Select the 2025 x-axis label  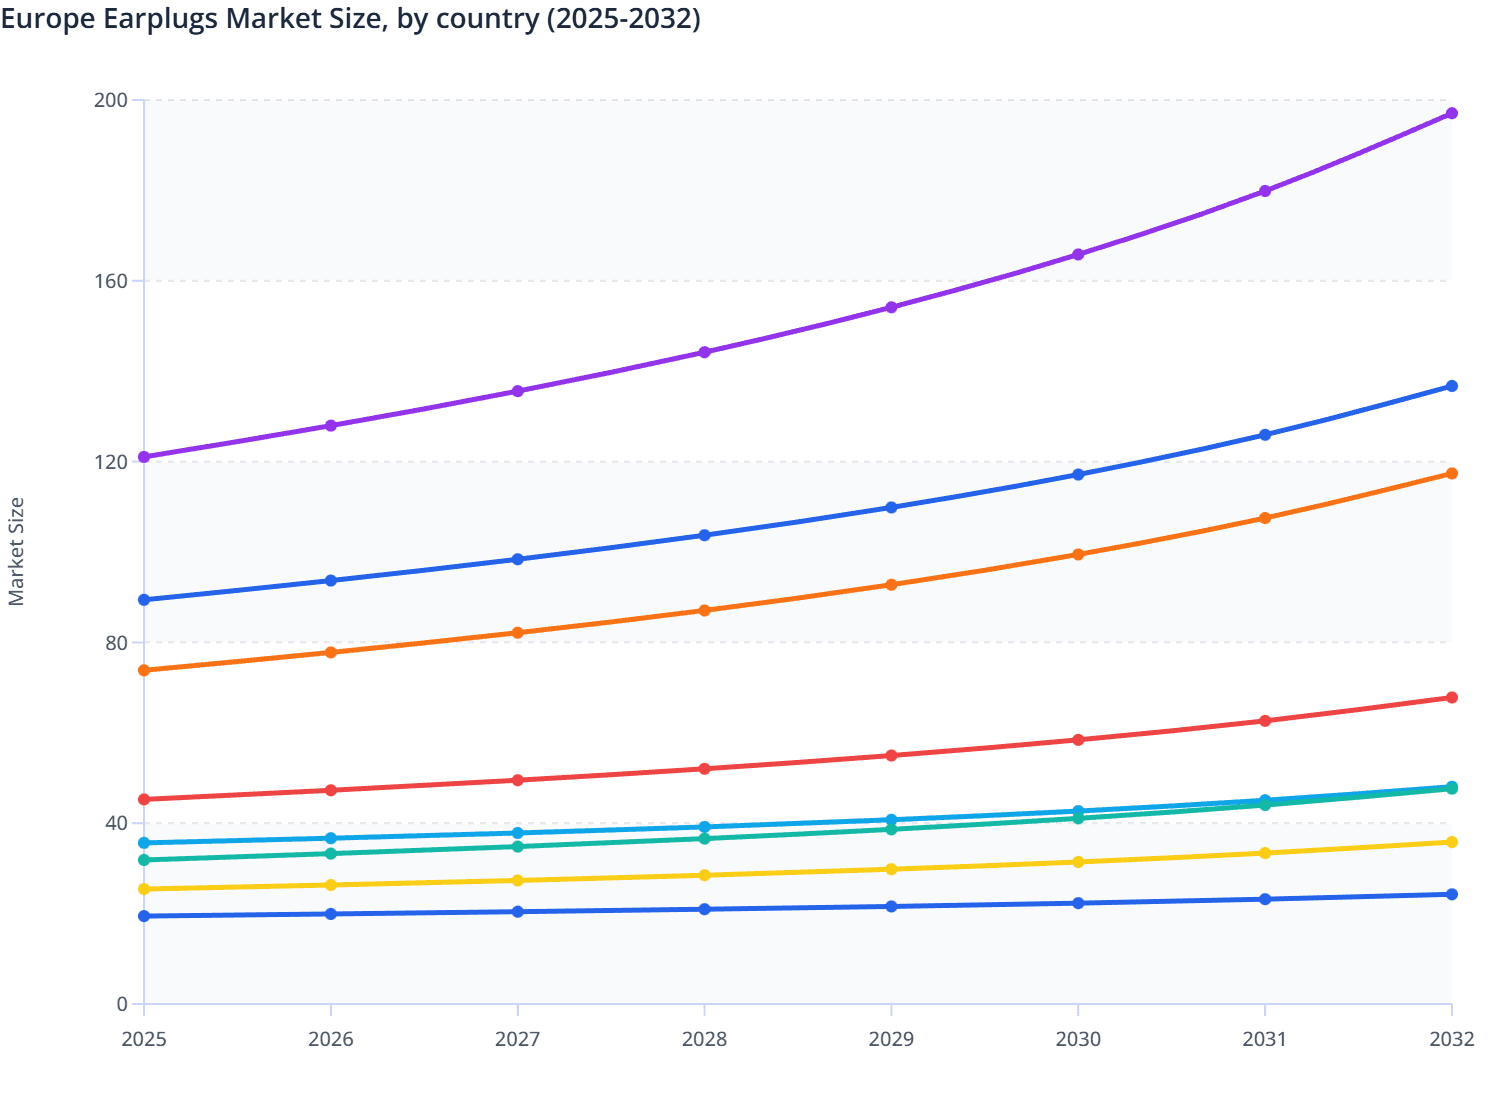pos(143,1041)
